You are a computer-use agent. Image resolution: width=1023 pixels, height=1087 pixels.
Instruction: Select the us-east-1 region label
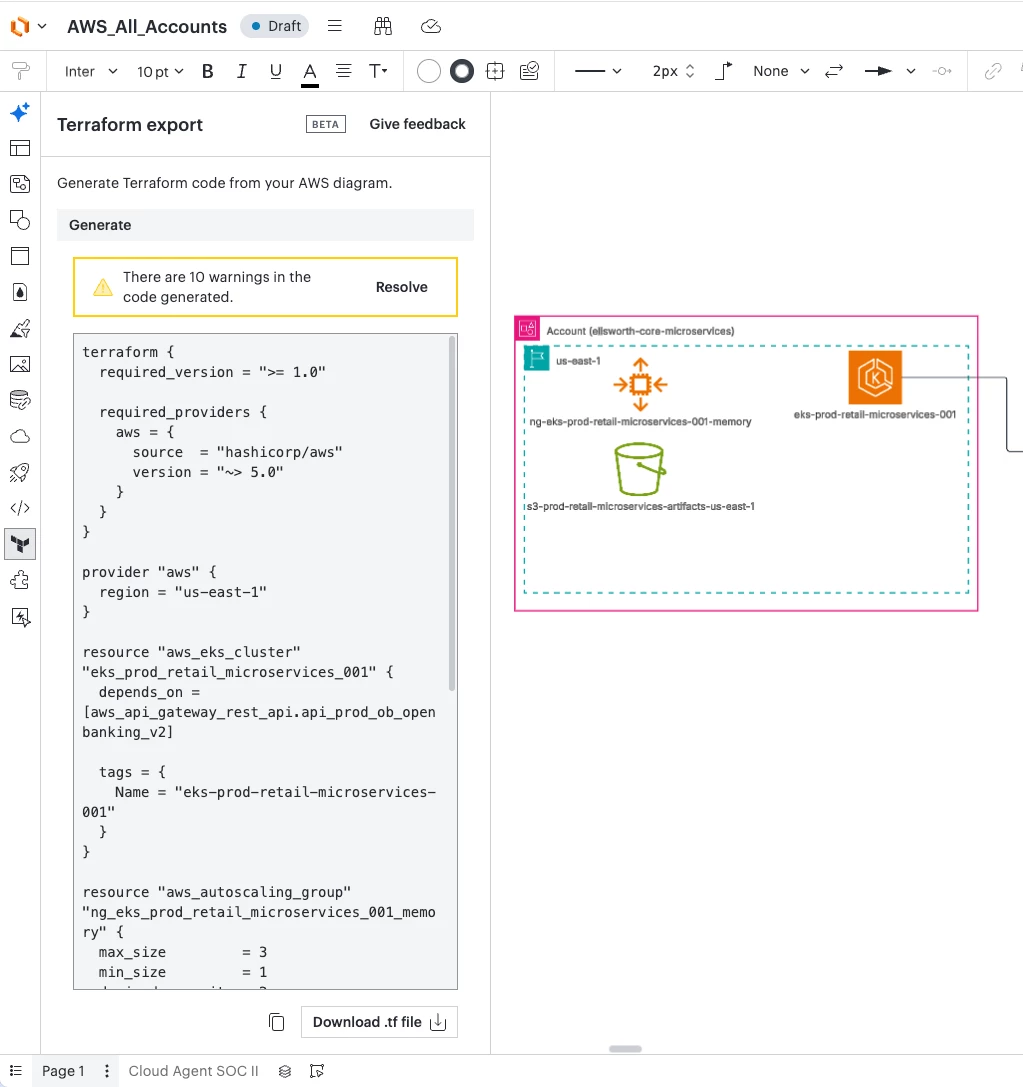(578, 361)
